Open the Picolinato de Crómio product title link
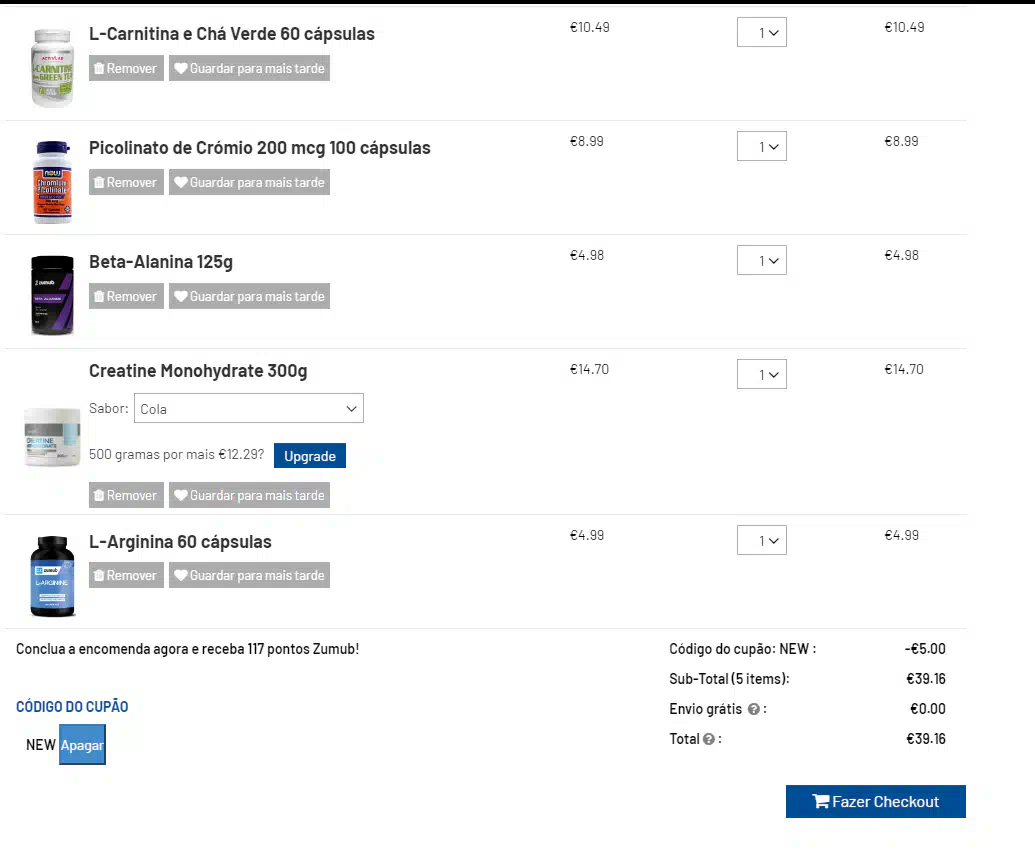1035x850 pixels. (x=259, y=148)
